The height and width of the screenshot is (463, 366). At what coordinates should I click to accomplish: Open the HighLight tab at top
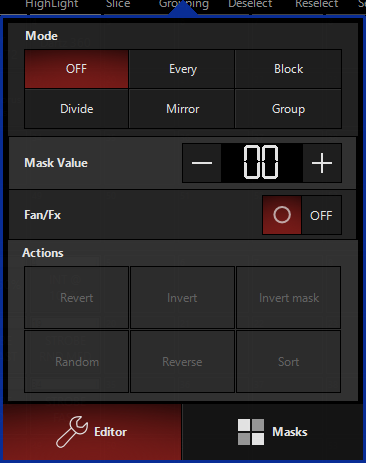pos(52,5)
